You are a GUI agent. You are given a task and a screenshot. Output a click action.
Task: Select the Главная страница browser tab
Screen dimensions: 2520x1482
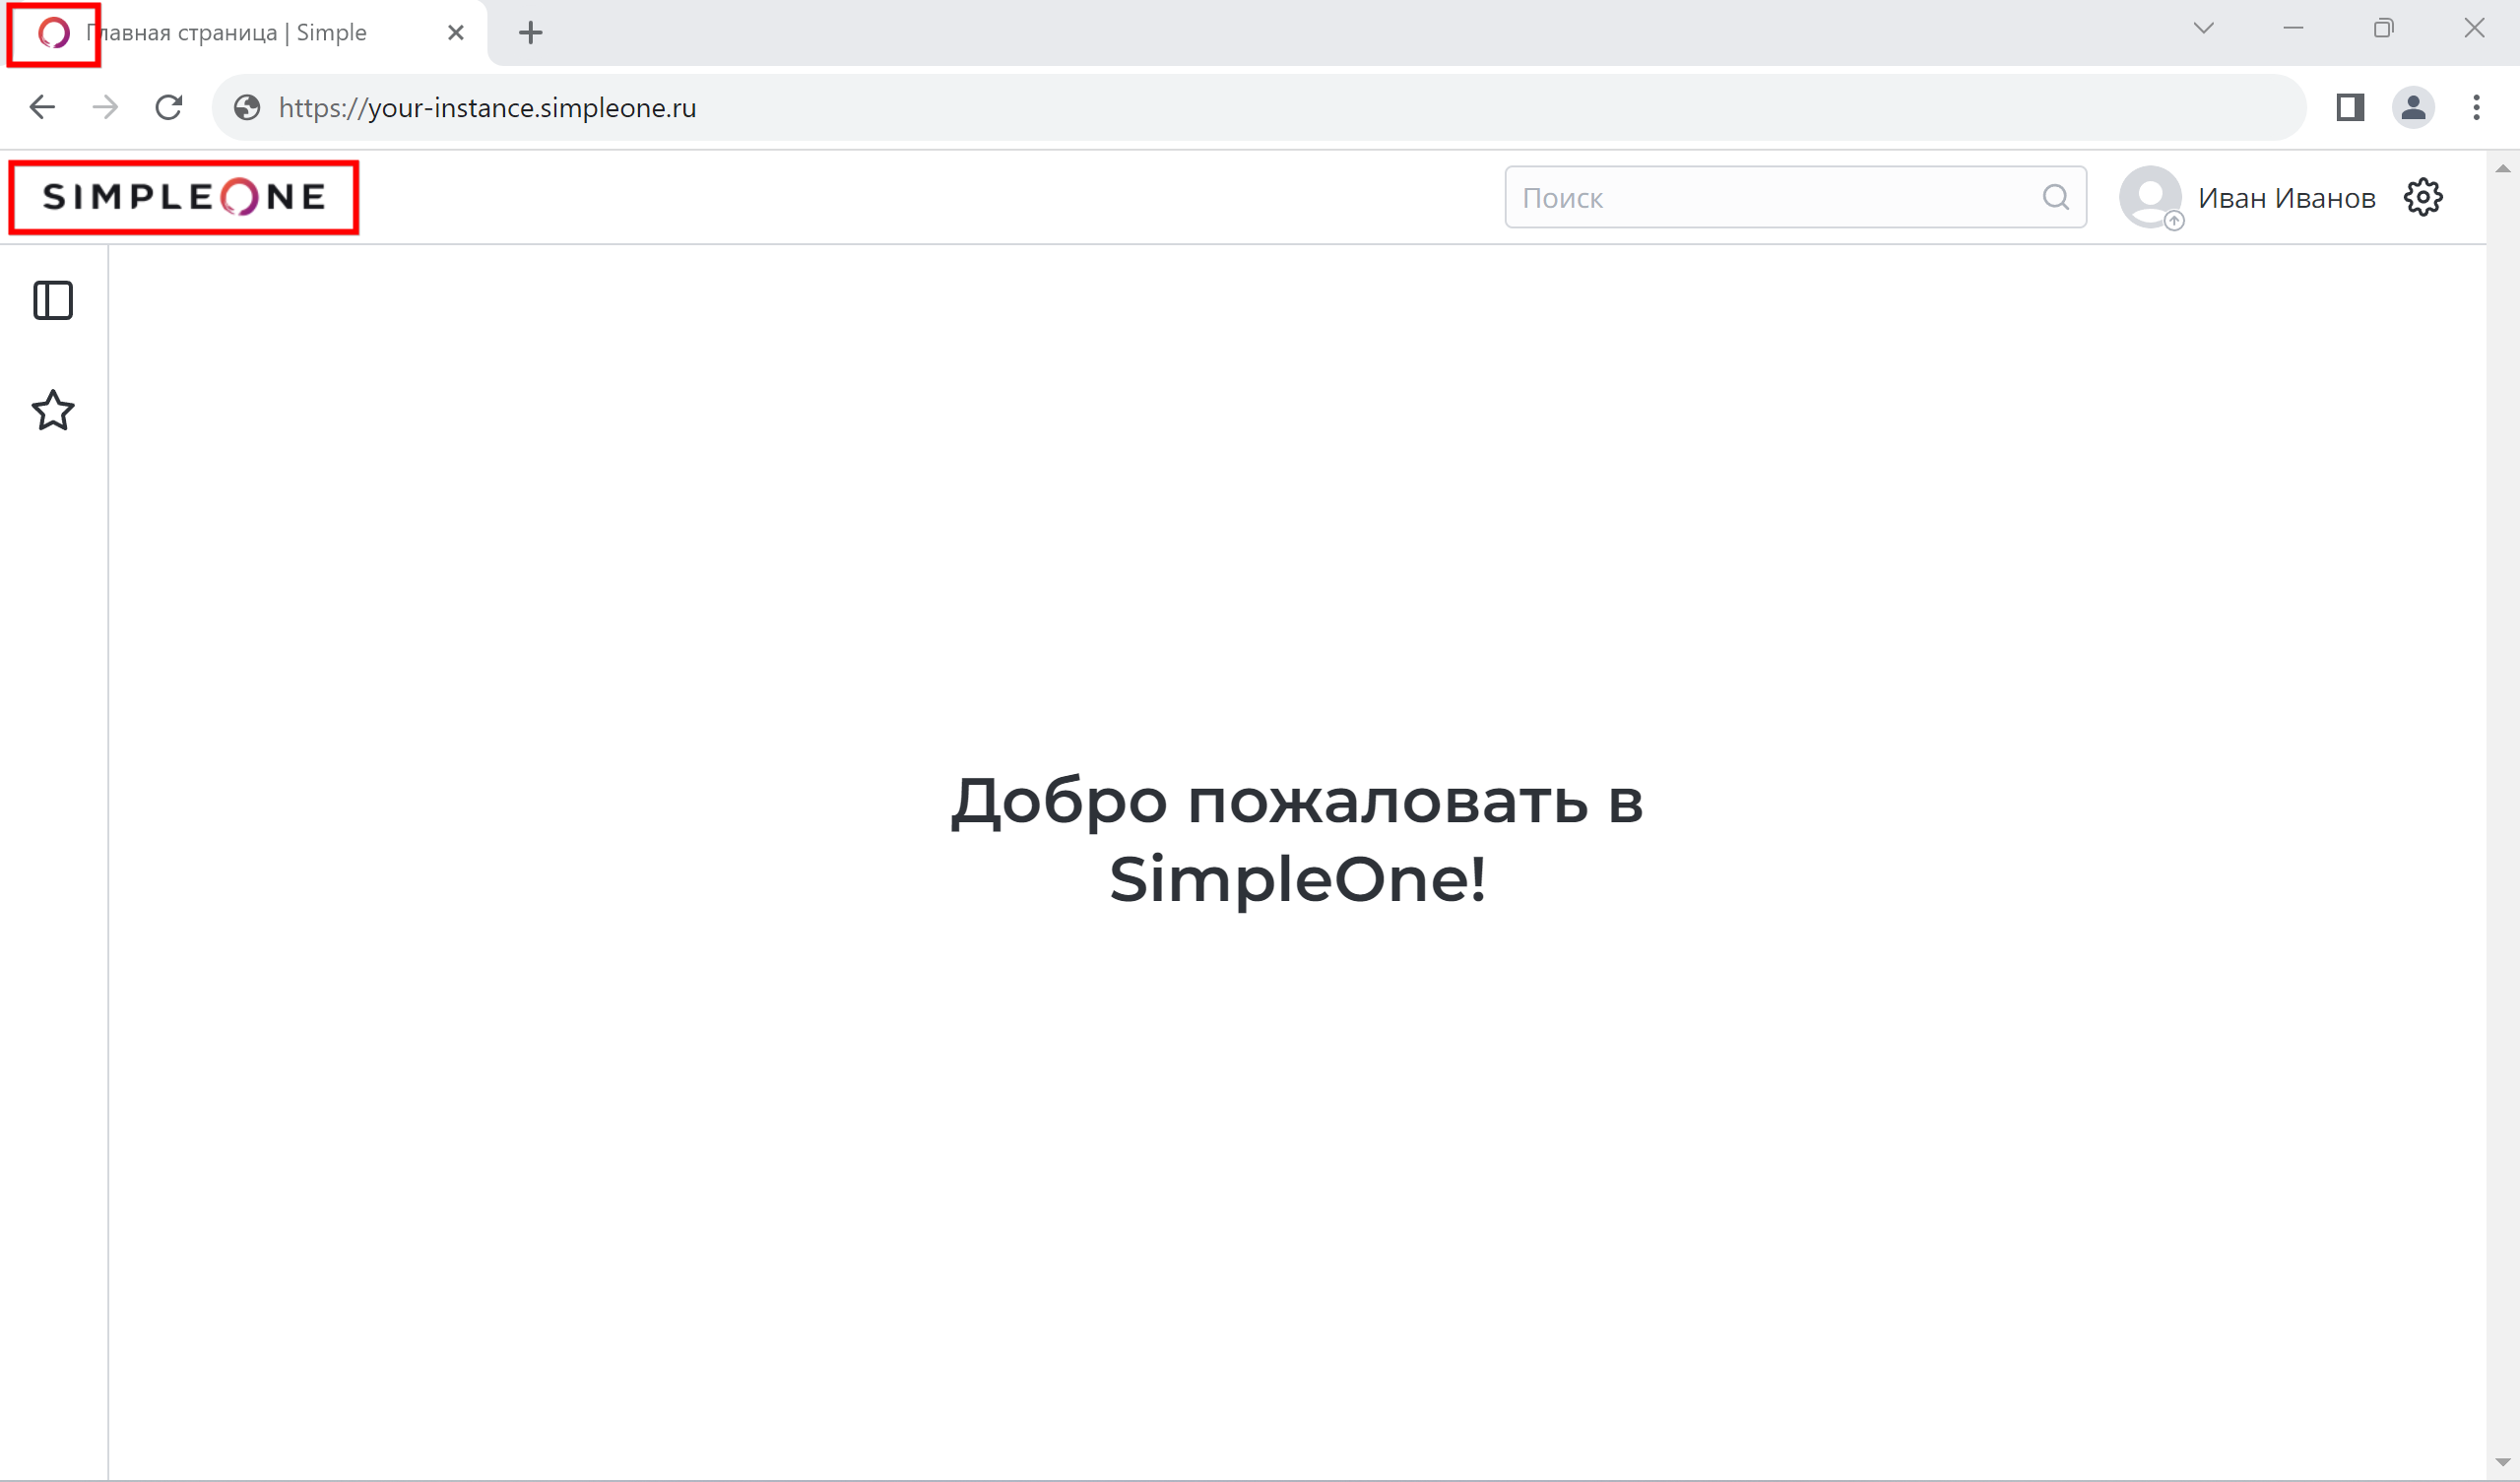pos(230,33)
